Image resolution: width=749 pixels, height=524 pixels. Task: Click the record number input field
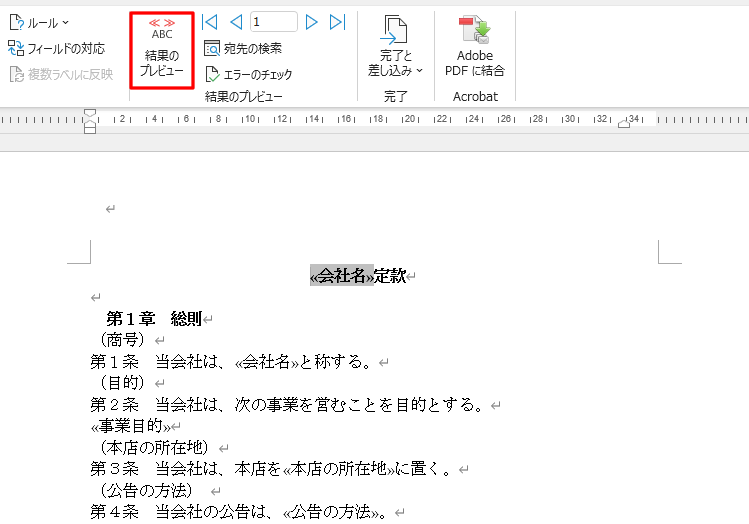[274, 22]
